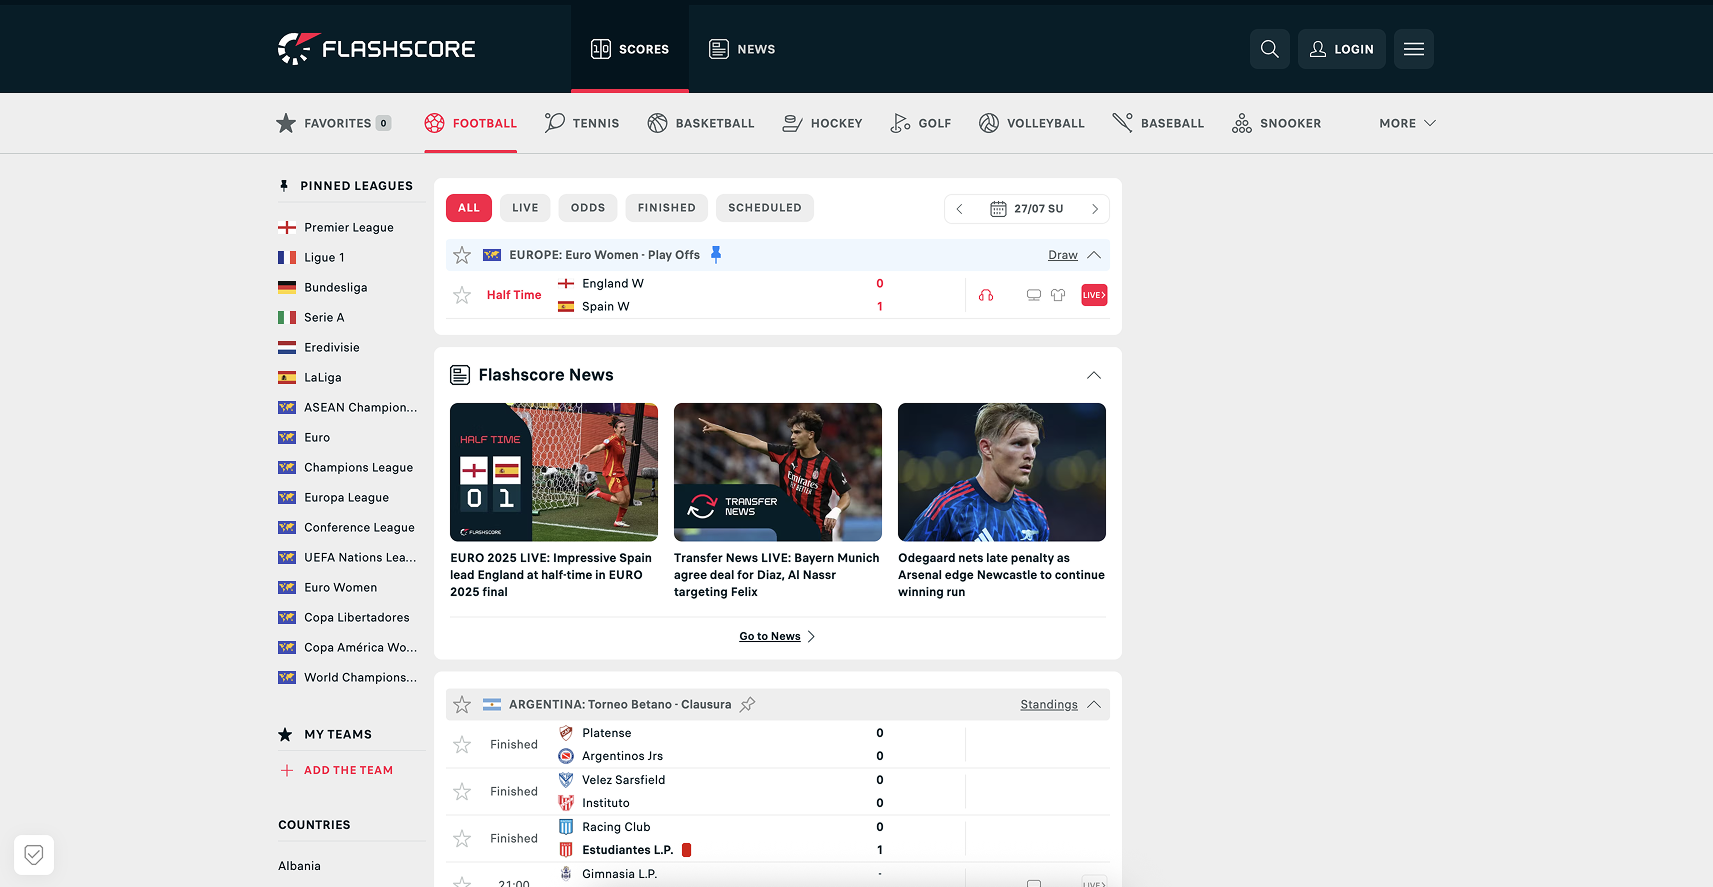Star the Torneo Betano Clausura league
Viewport: 1713px width, 887px height.
tap(462, 704)
